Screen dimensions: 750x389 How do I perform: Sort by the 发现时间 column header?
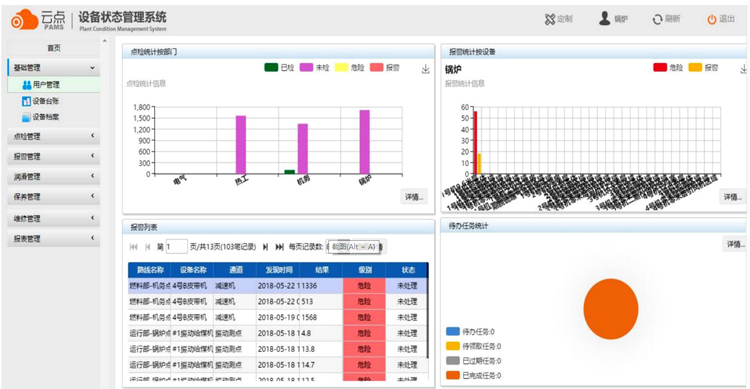(x=278, y=270)
